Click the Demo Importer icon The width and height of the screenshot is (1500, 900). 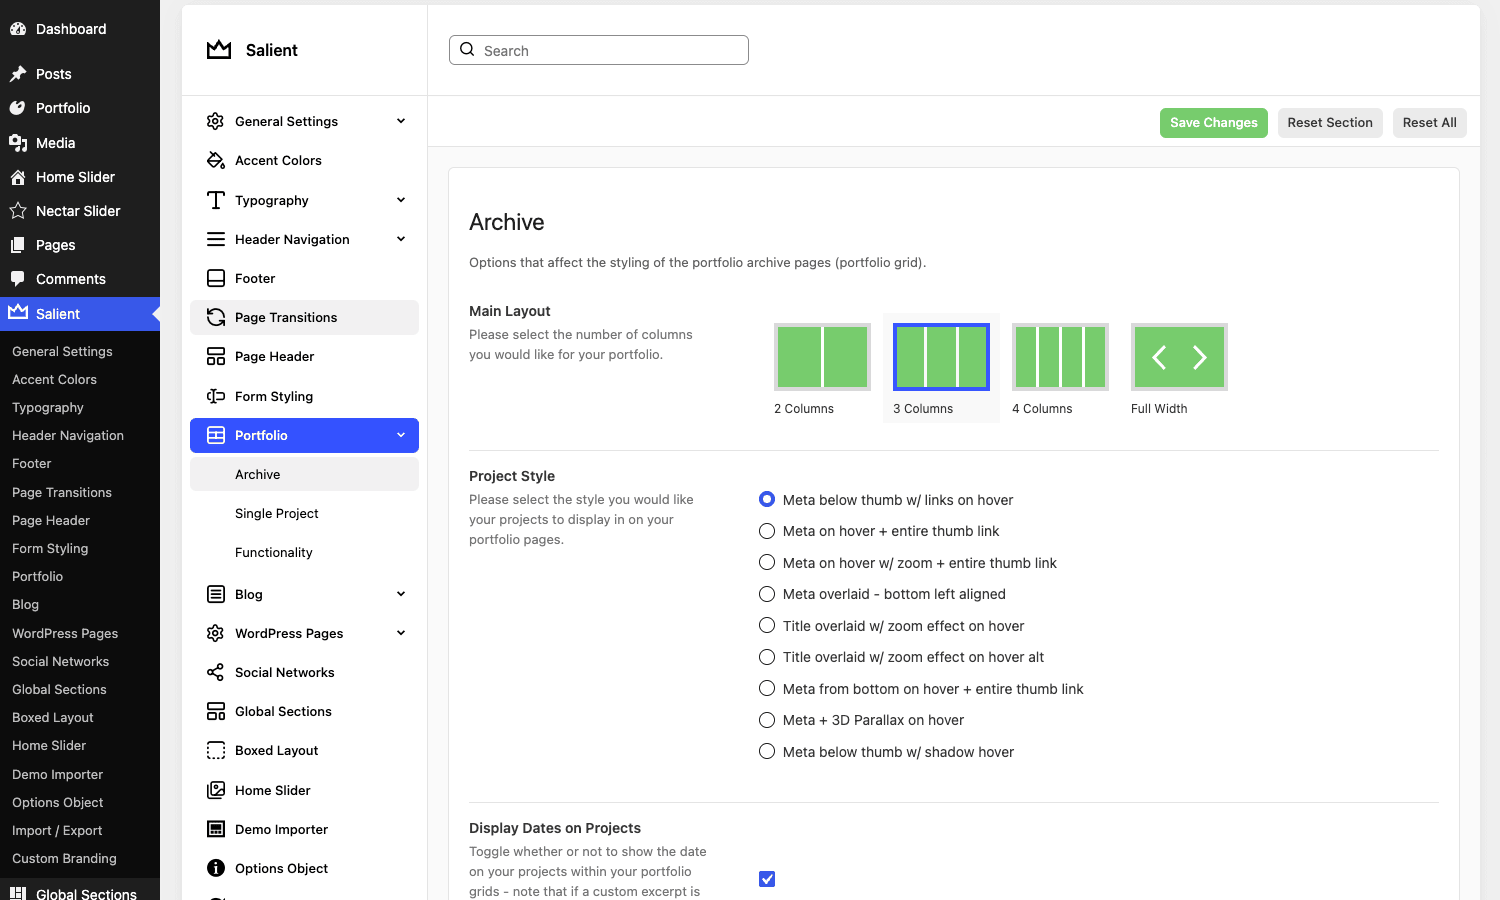click(x=216, y=829)
